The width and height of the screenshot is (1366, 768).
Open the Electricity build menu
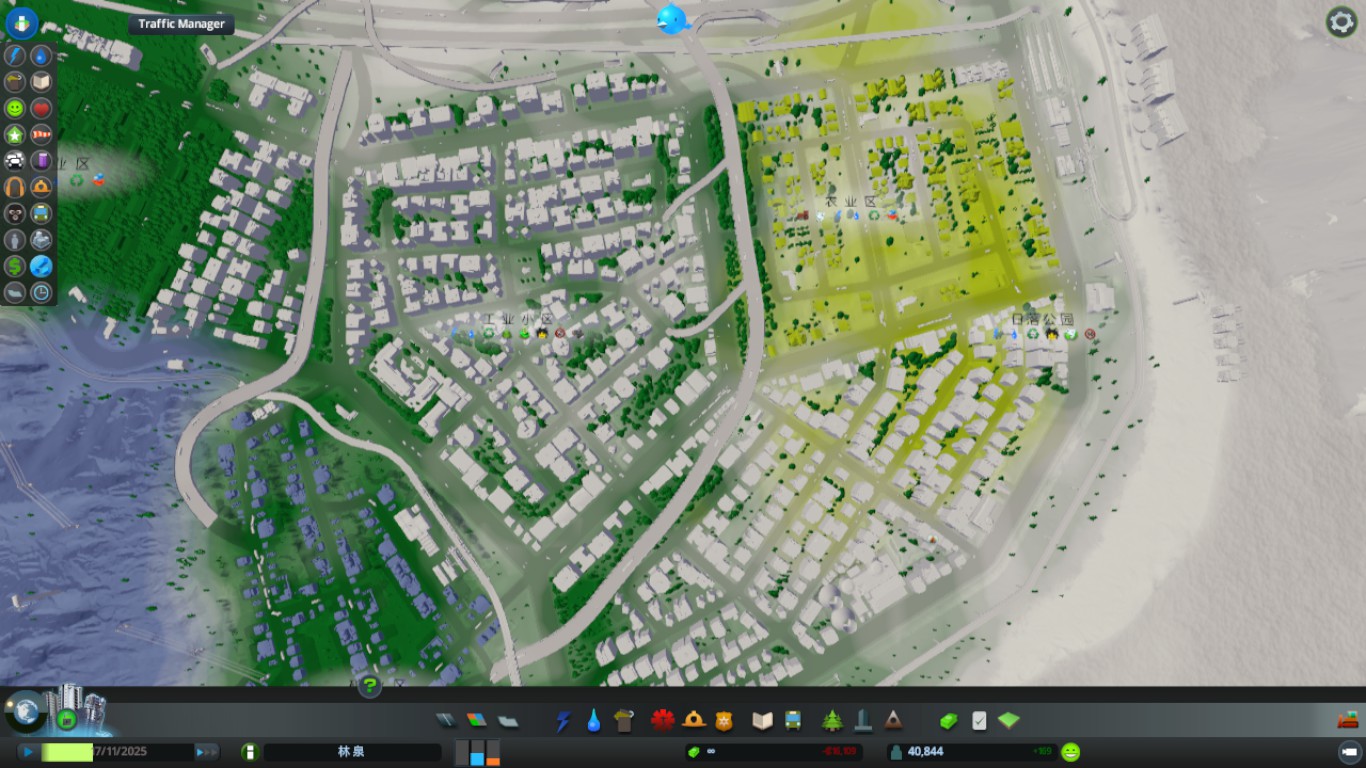pyautogui.click(x=563, y=720)
